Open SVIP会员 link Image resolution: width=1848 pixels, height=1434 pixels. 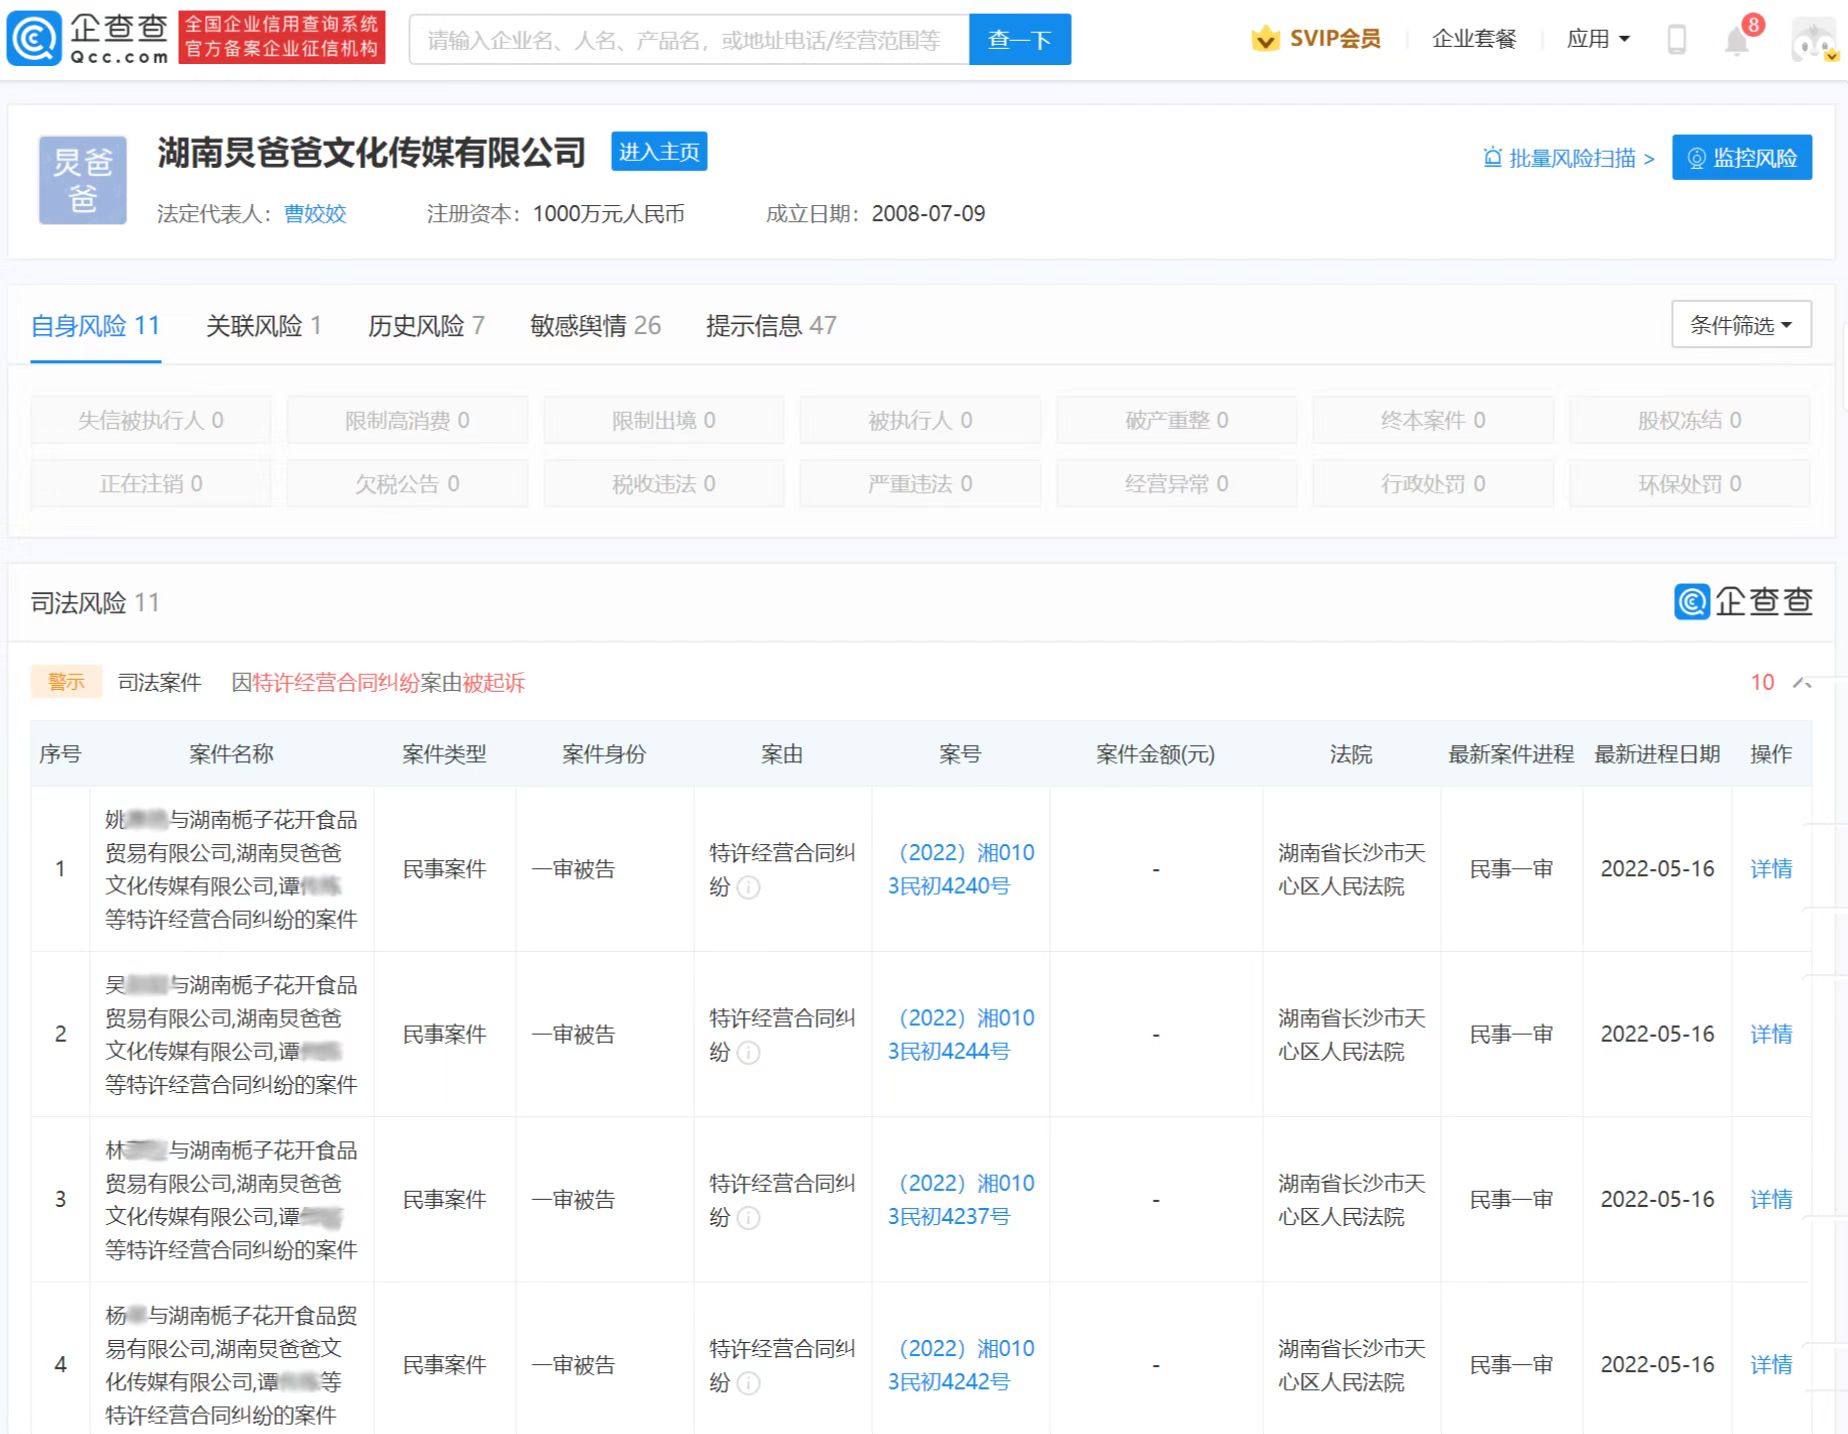coord(1334,39)
